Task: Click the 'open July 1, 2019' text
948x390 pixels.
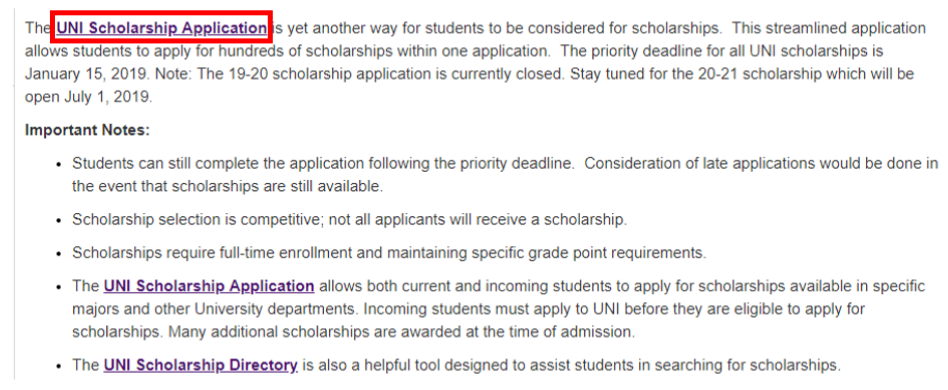Action: click(88, 97)
